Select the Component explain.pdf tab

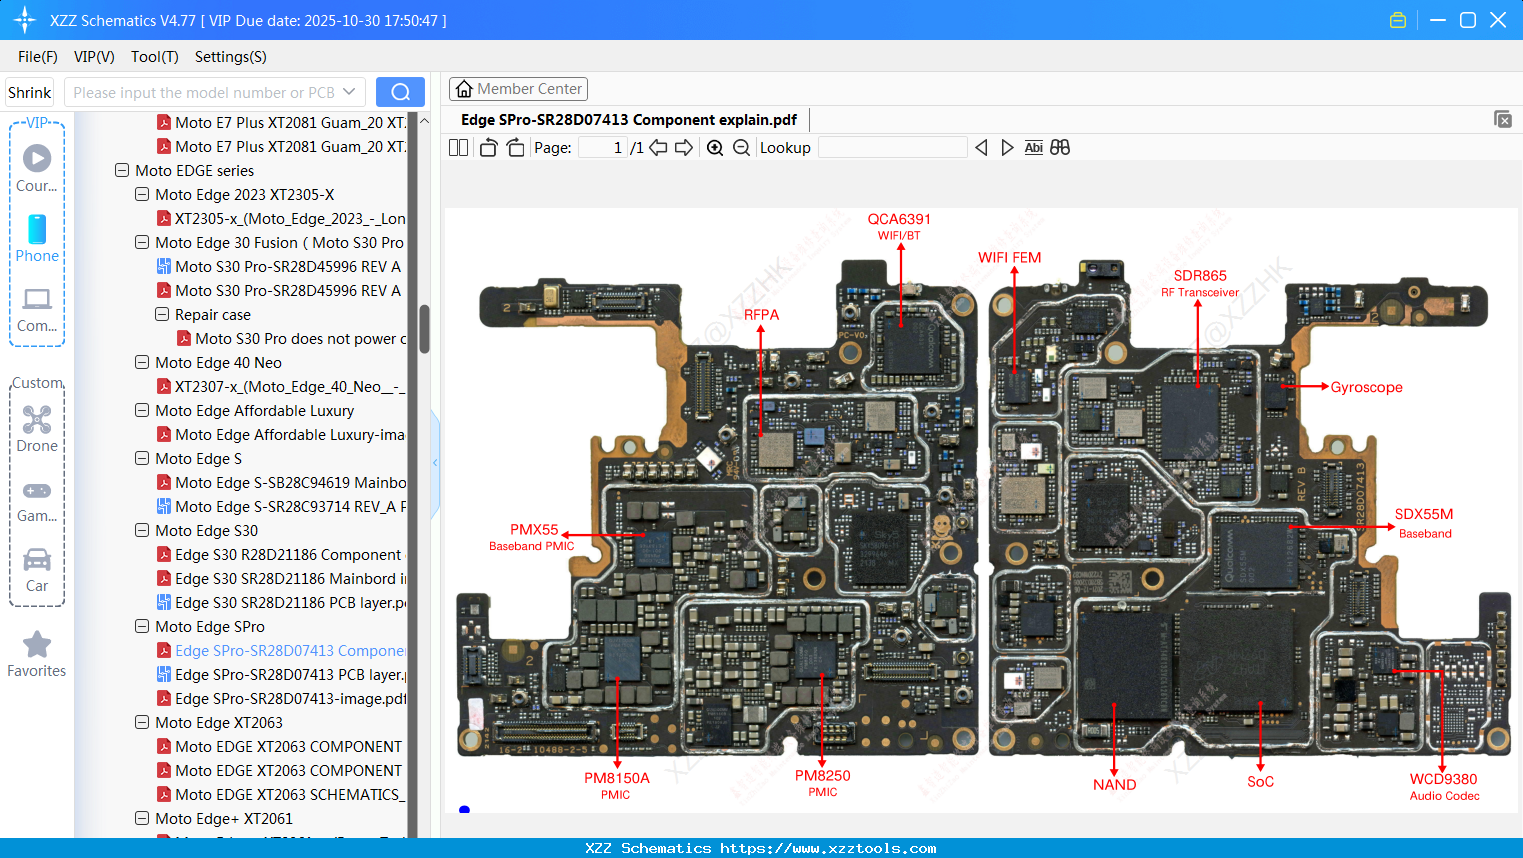629,119
